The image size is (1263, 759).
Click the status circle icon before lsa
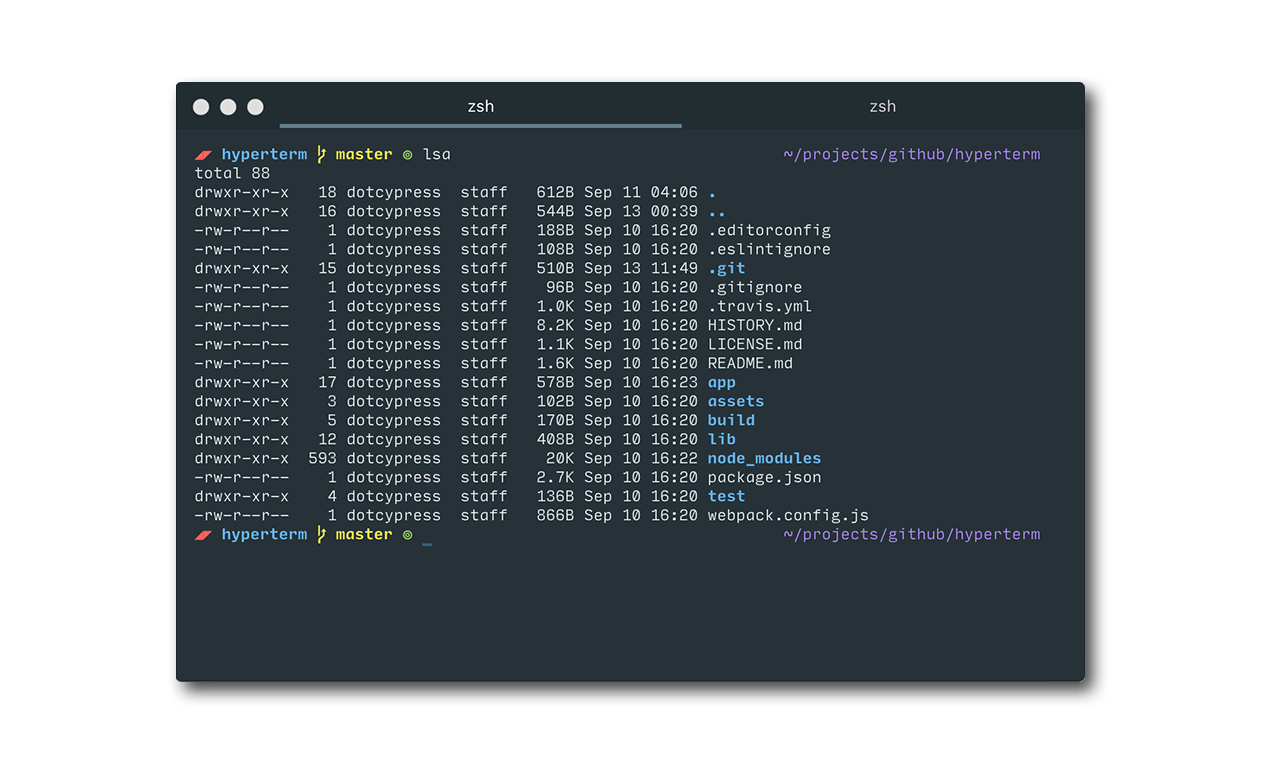(x=407, y=155)
